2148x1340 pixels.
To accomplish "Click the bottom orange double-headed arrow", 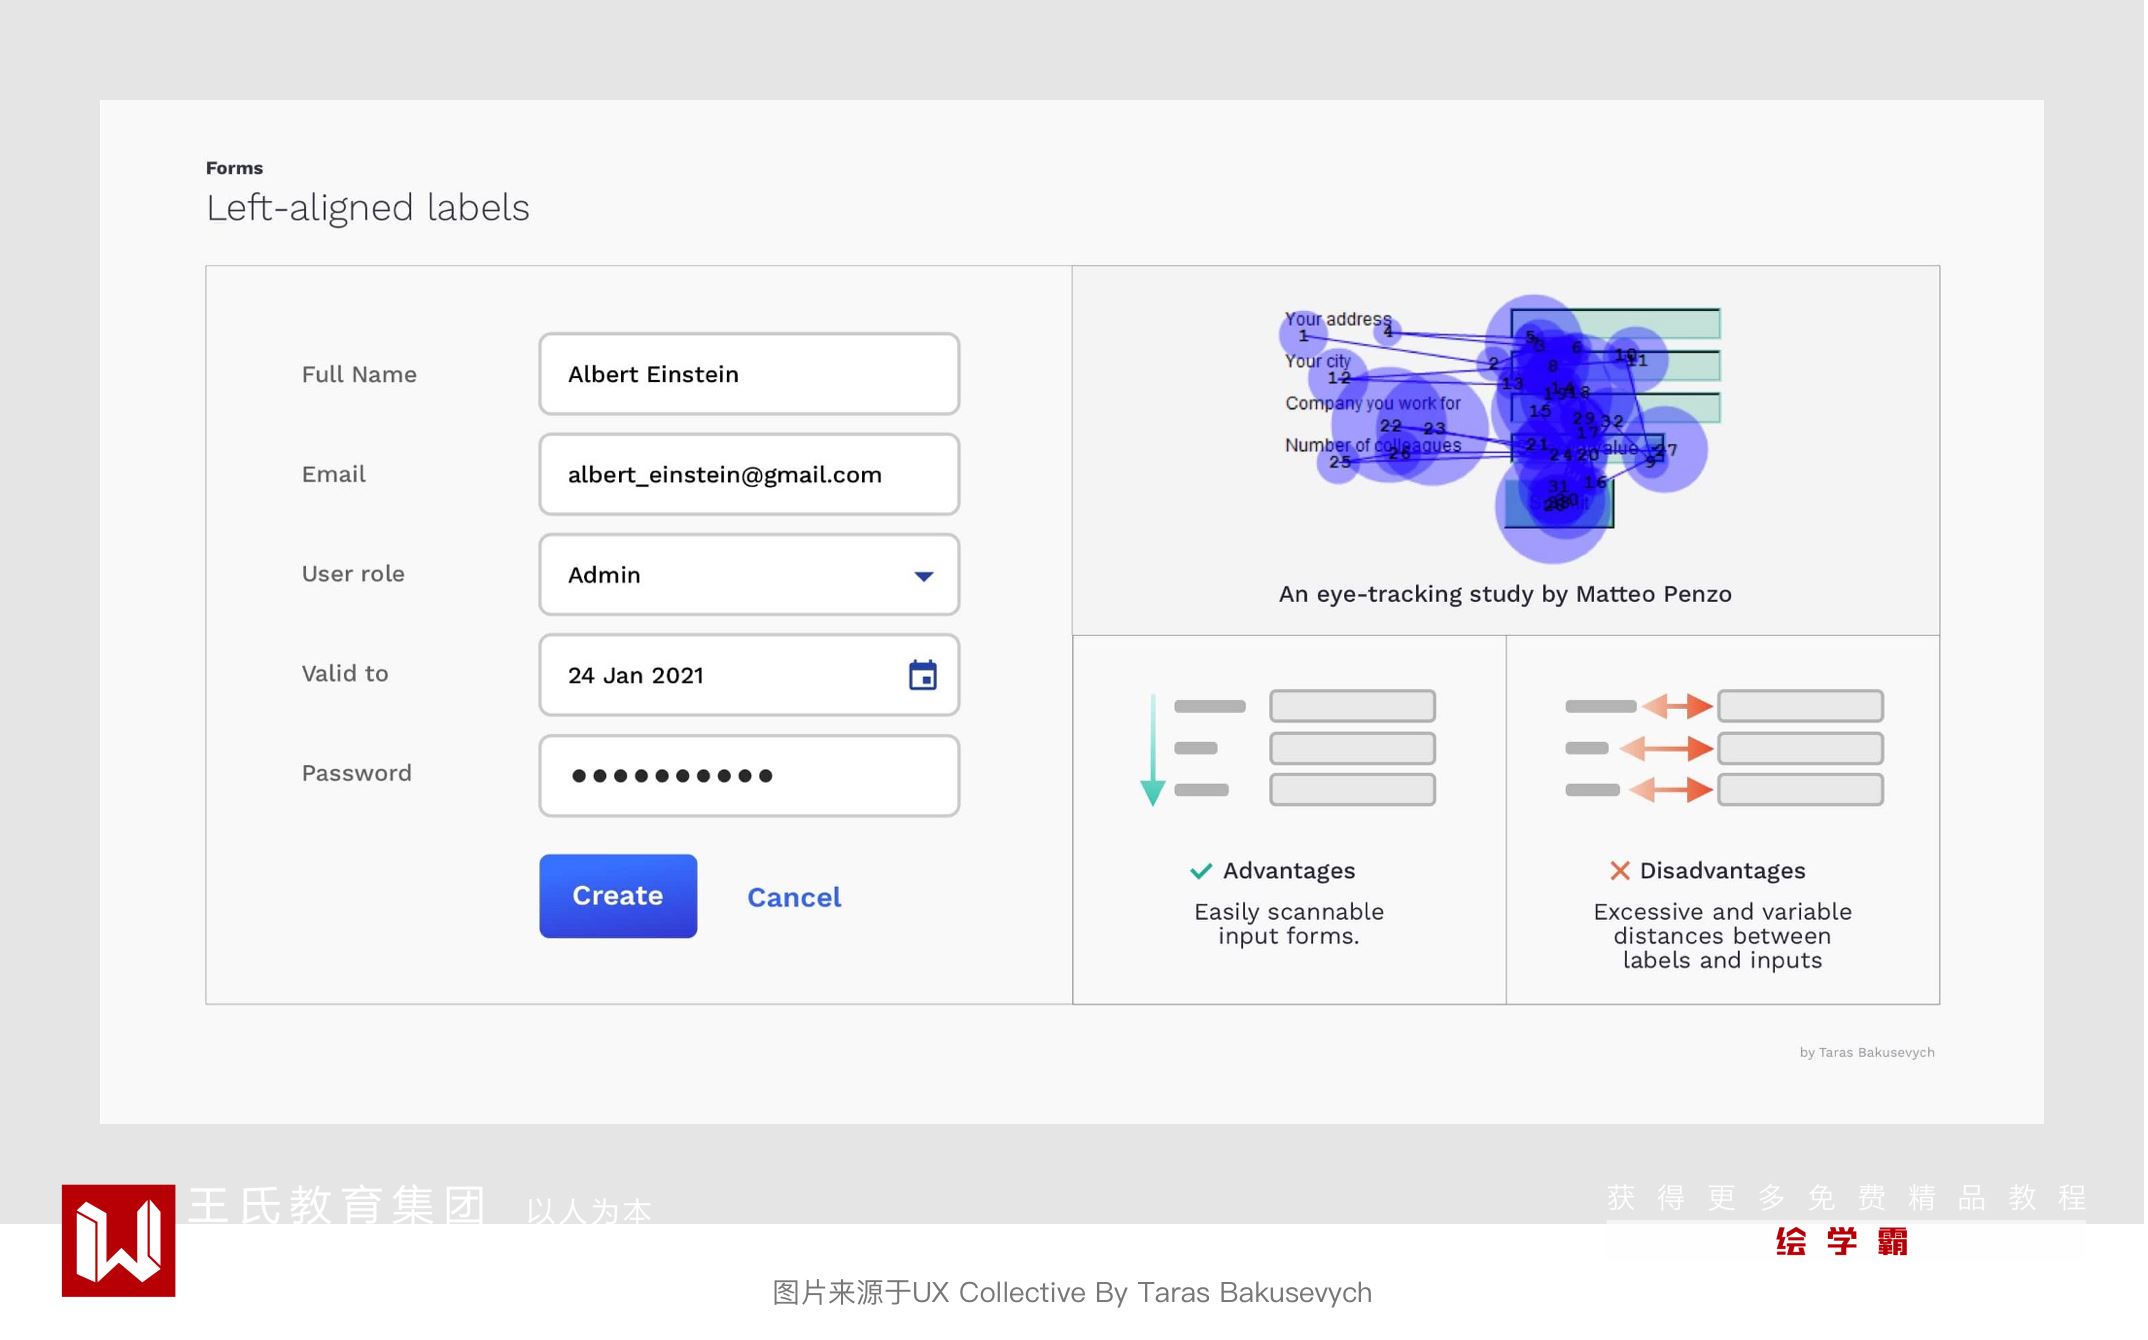I will tap(1673, 791).
